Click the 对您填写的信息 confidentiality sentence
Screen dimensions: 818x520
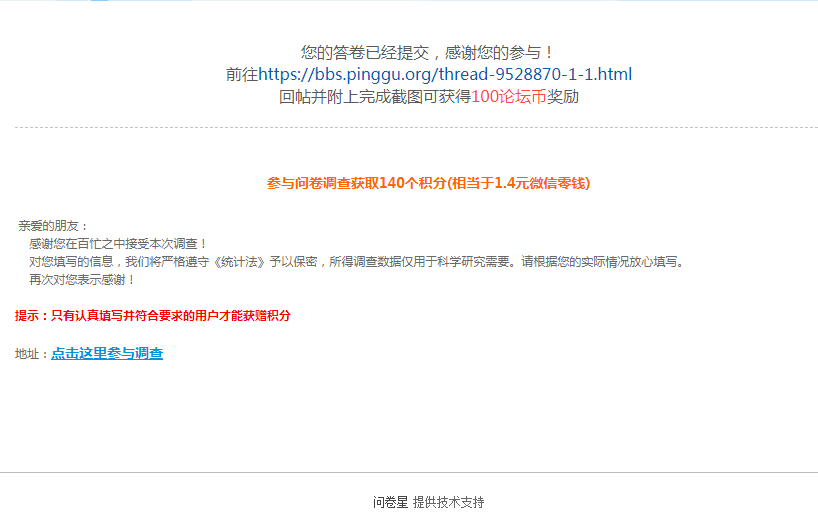[357, 262]
